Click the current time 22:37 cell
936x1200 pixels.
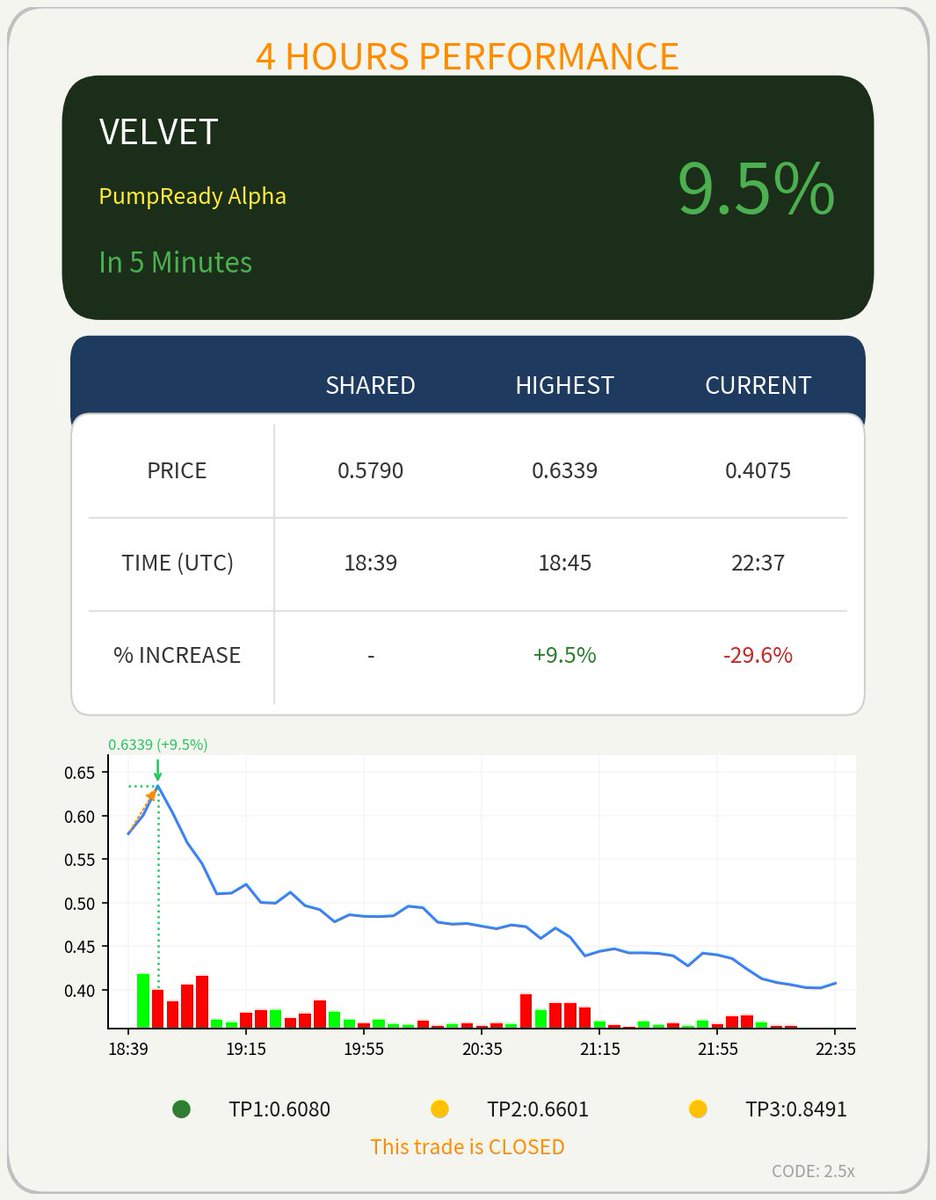(x=758, y=563)
